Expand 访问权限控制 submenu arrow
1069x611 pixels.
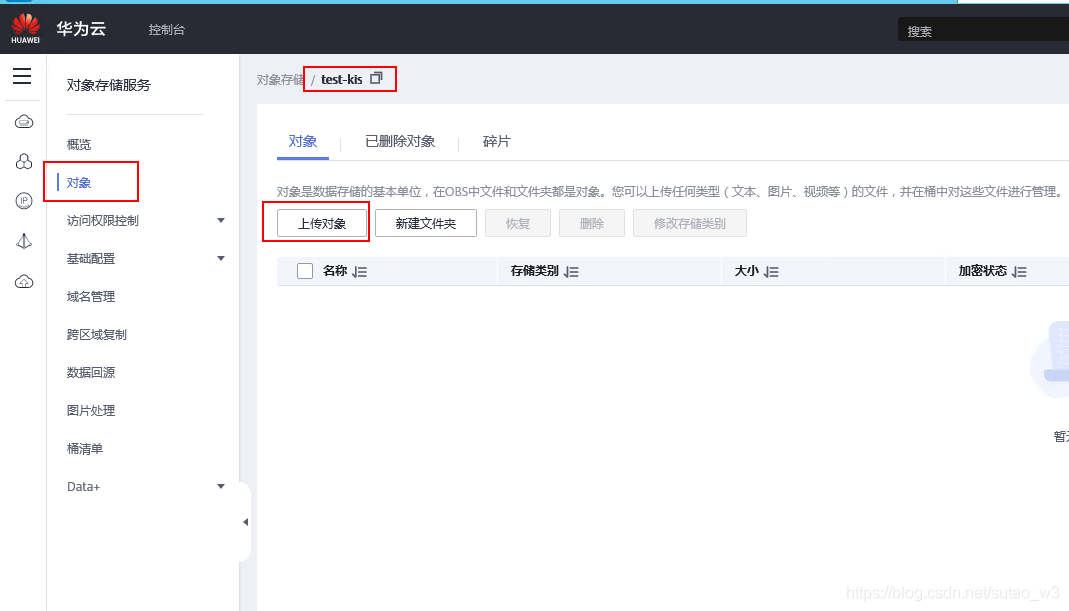pos(221,220)
